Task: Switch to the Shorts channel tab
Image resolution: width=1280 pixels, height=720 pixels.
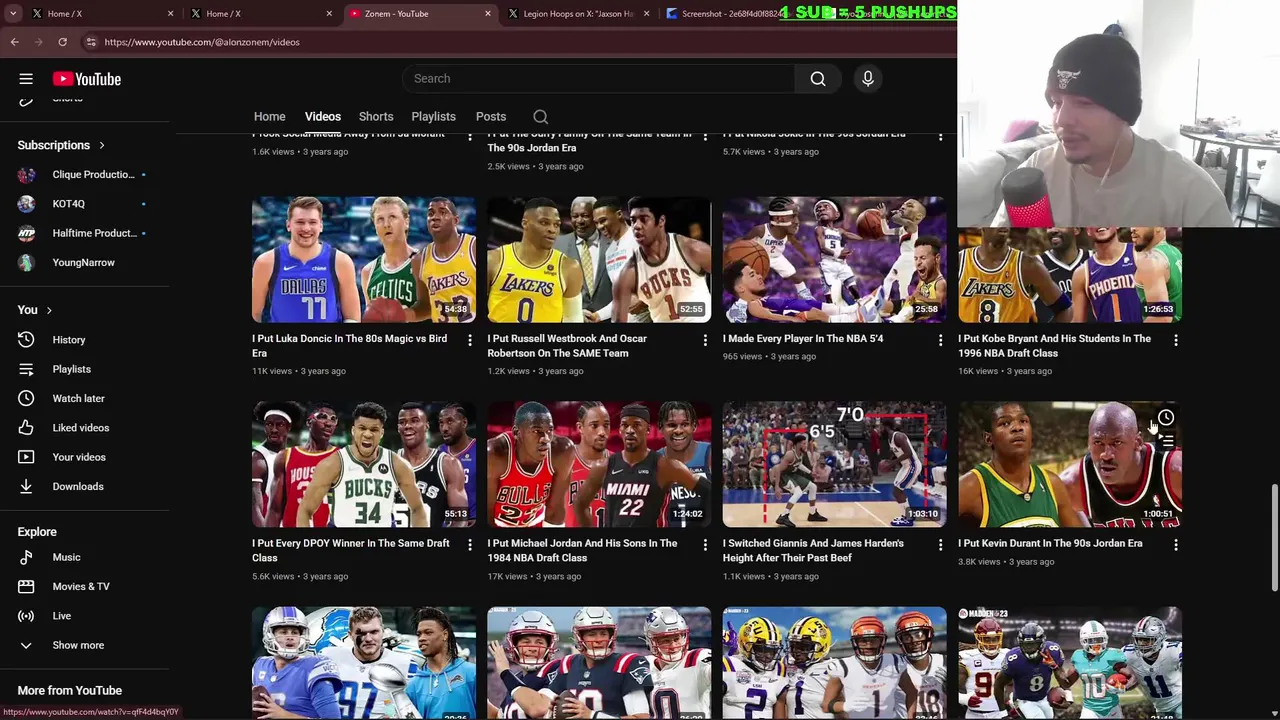Action: tap(376, 117)
